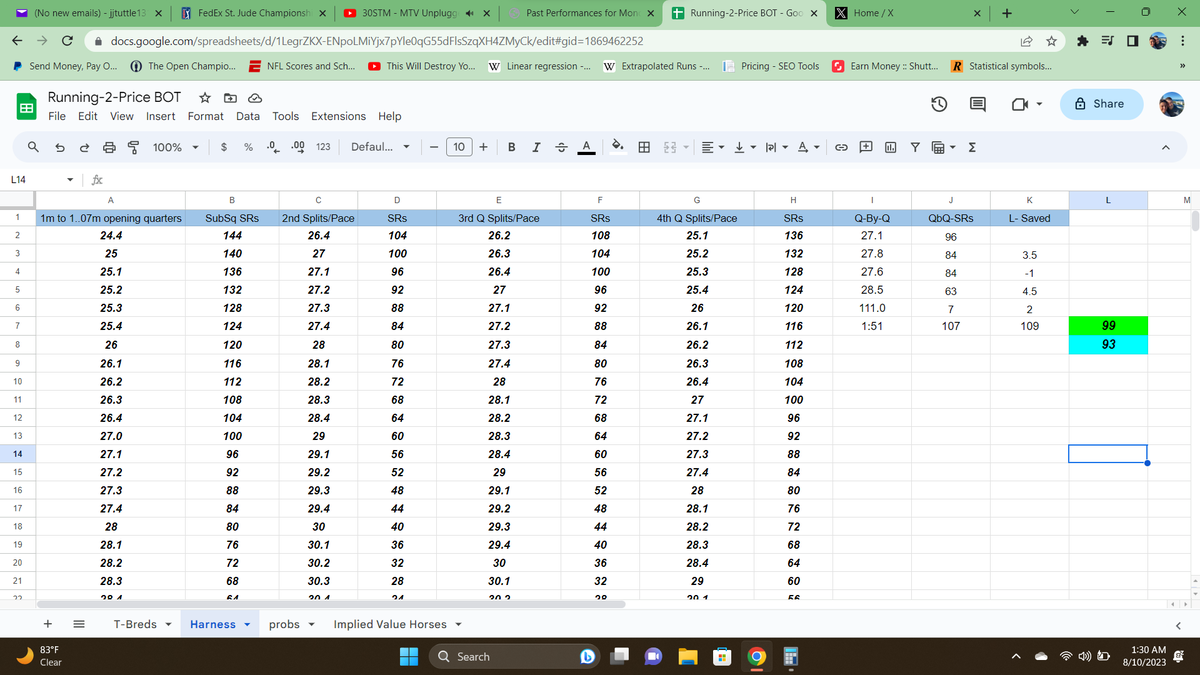1200x675 pixels.
Task: Select the paint format tool
Action: click(132, 147)
